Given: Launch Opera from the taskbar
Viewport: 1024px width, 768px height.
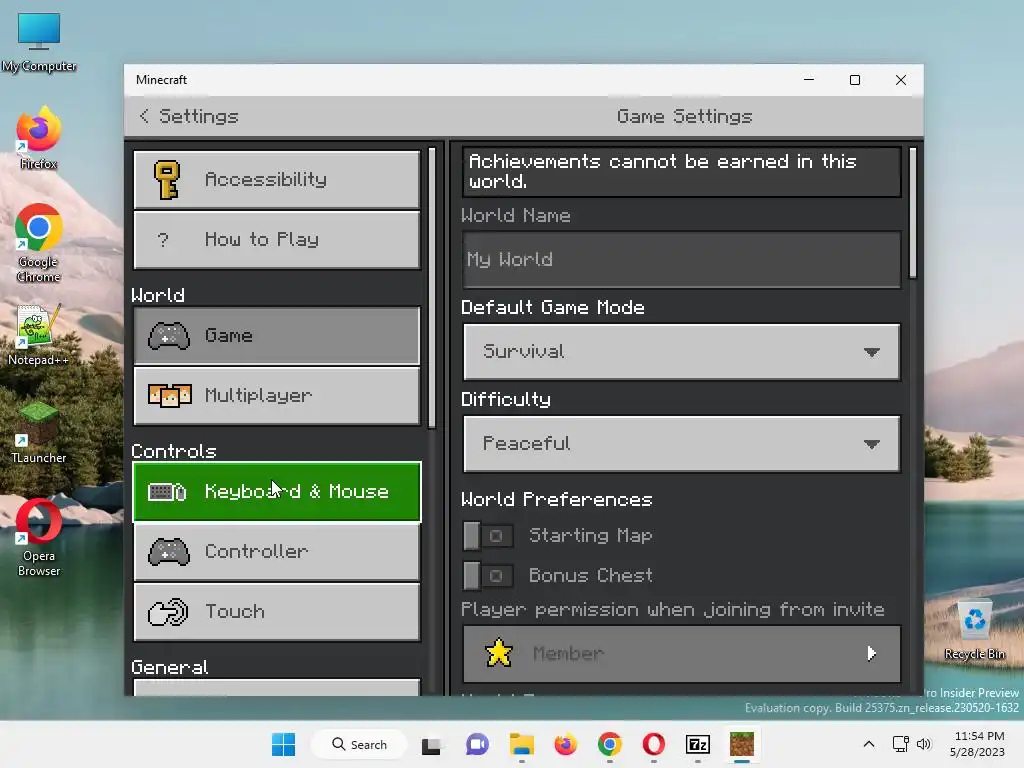Looking at the screenshot, I should tap(654, 744).
